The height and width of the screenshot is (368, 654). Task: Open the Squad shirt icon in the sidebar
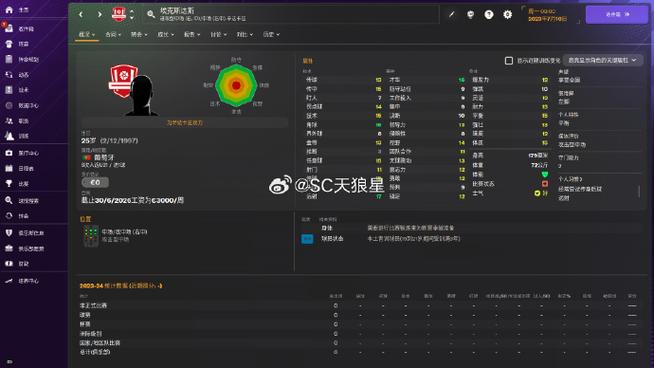[9, 44]
